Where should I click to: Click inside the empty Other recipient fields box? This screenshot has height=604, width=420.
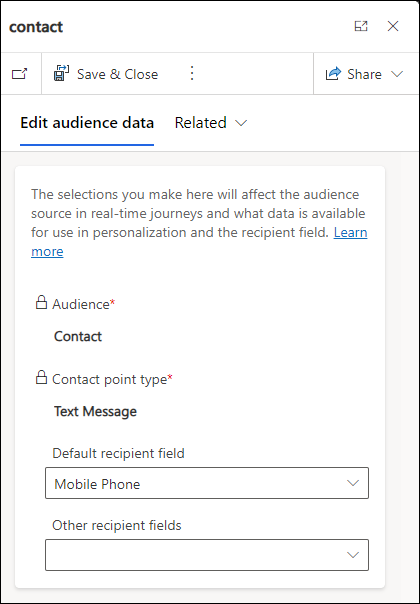(207, 555)
